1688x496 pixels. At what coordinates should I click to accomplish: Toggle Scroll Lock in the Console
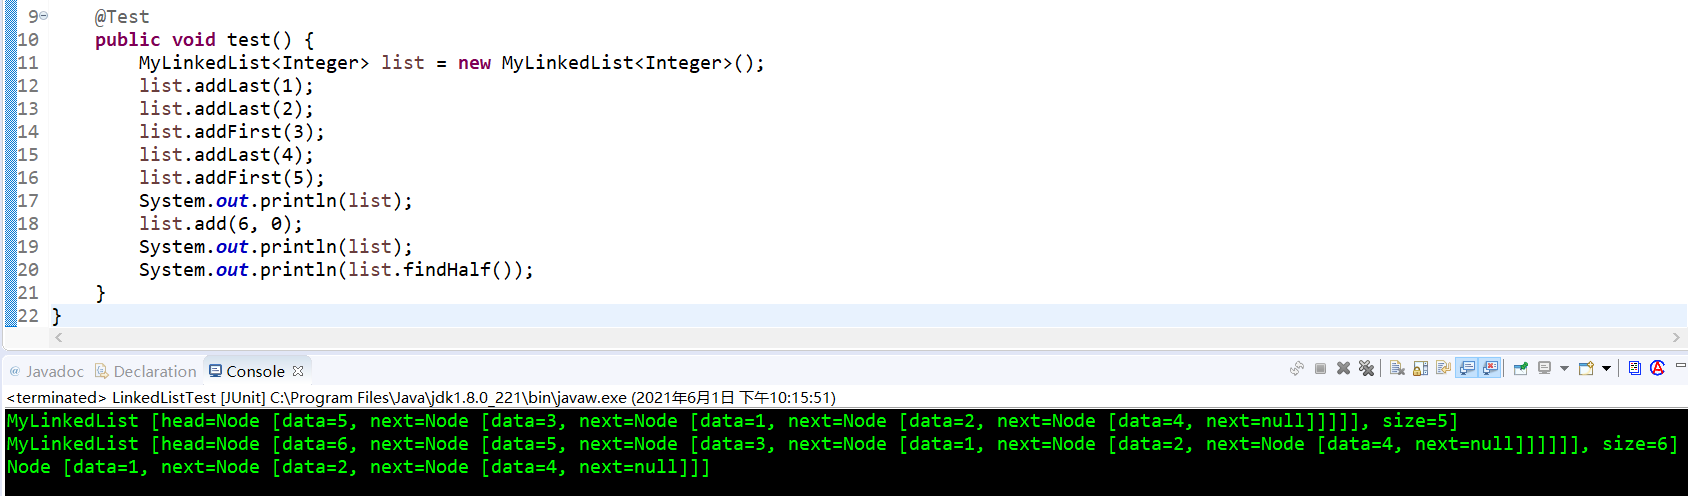(x=1420, y=368)
